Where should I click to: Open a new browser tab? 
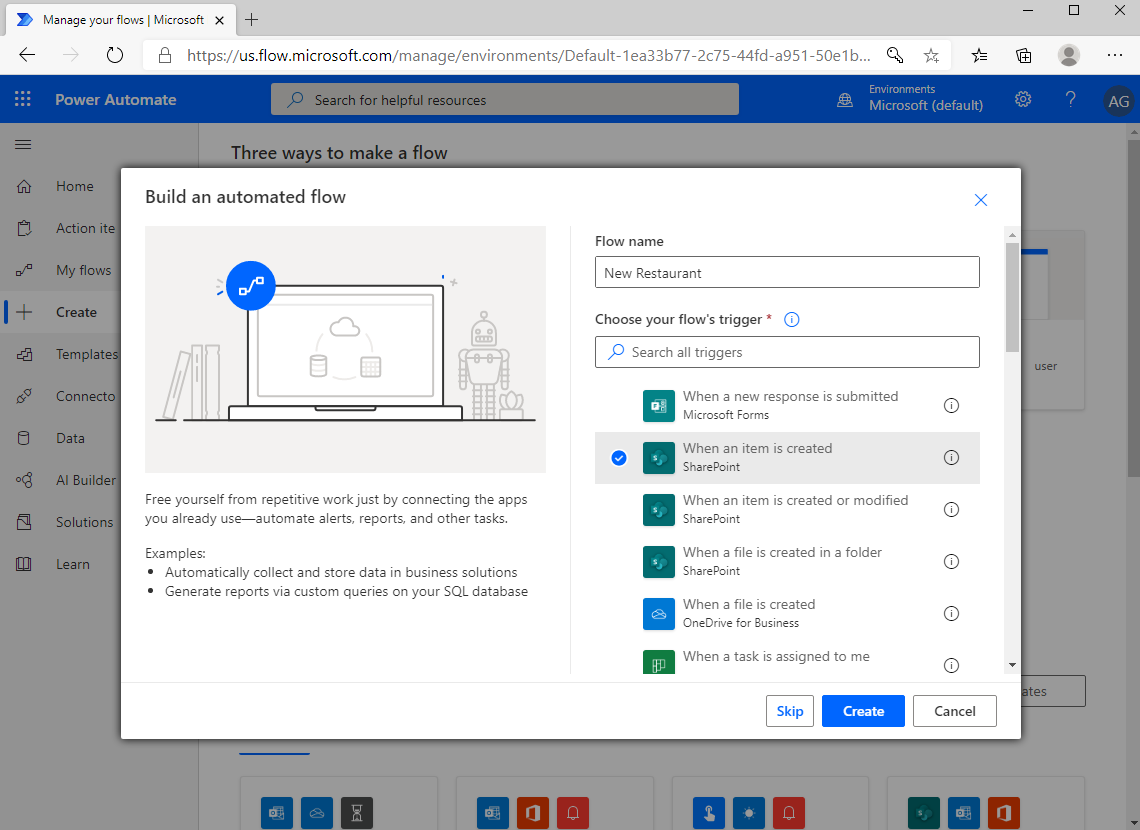[252, 20]
